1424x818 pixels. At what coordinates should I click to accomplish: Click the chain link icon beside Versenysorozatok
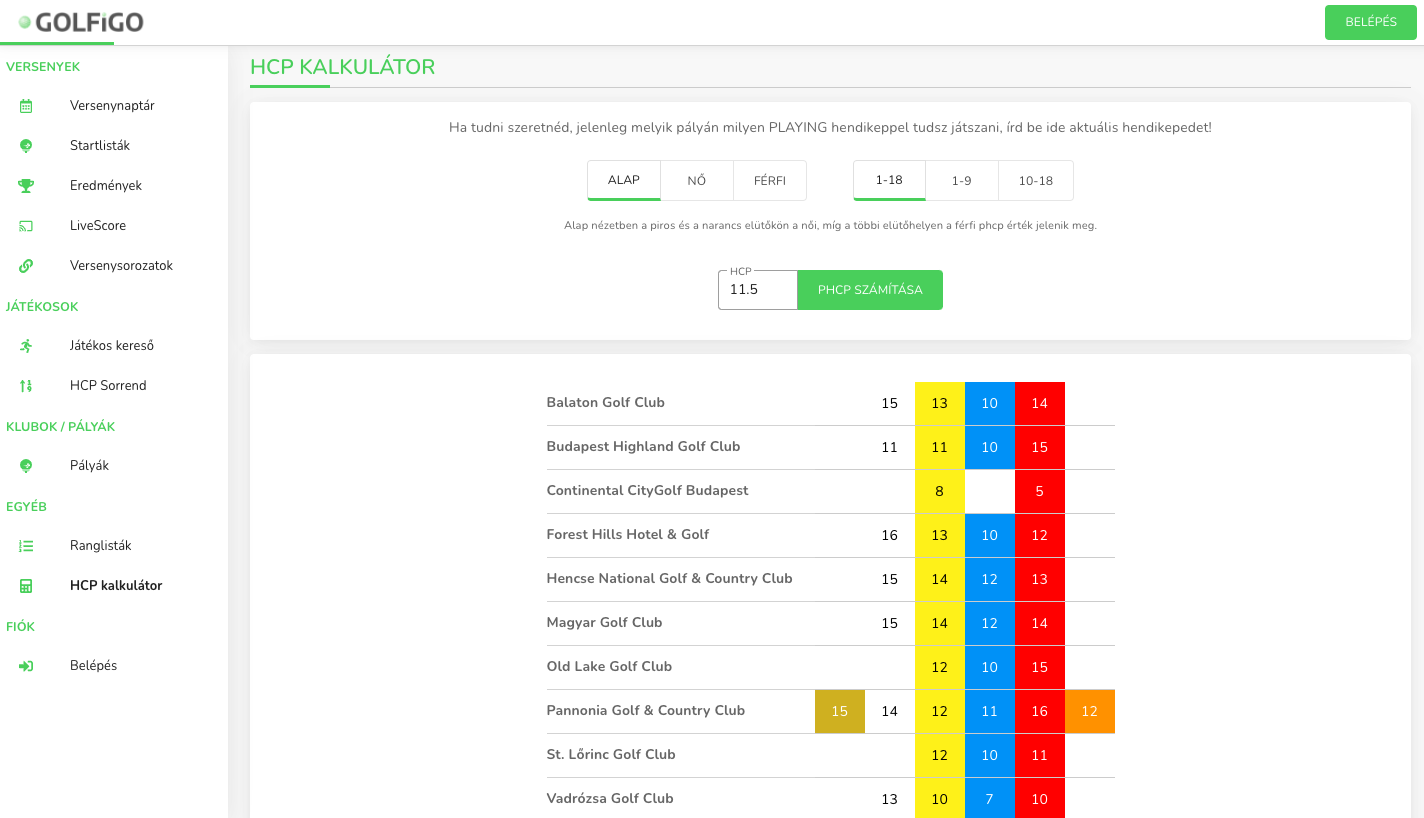coord(26,266)
